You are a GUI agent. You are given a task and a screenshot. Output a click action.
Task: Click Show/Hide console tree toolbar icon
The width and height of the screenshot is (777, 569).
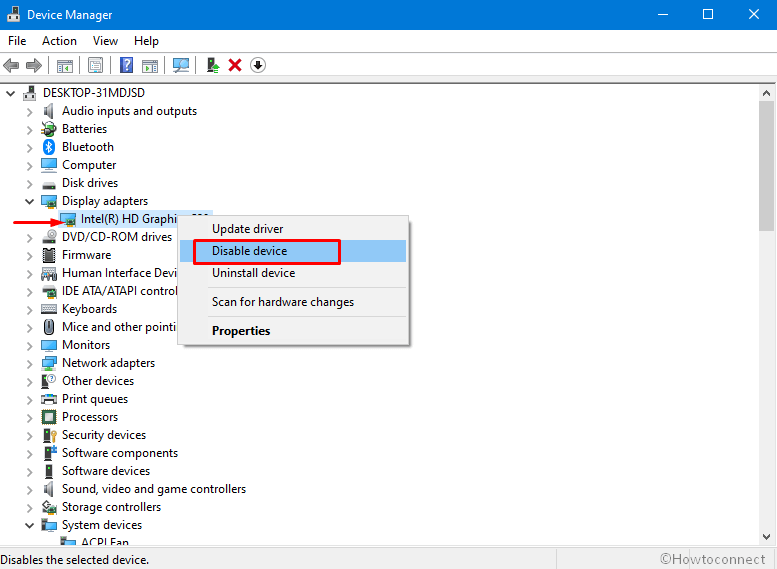65,65
